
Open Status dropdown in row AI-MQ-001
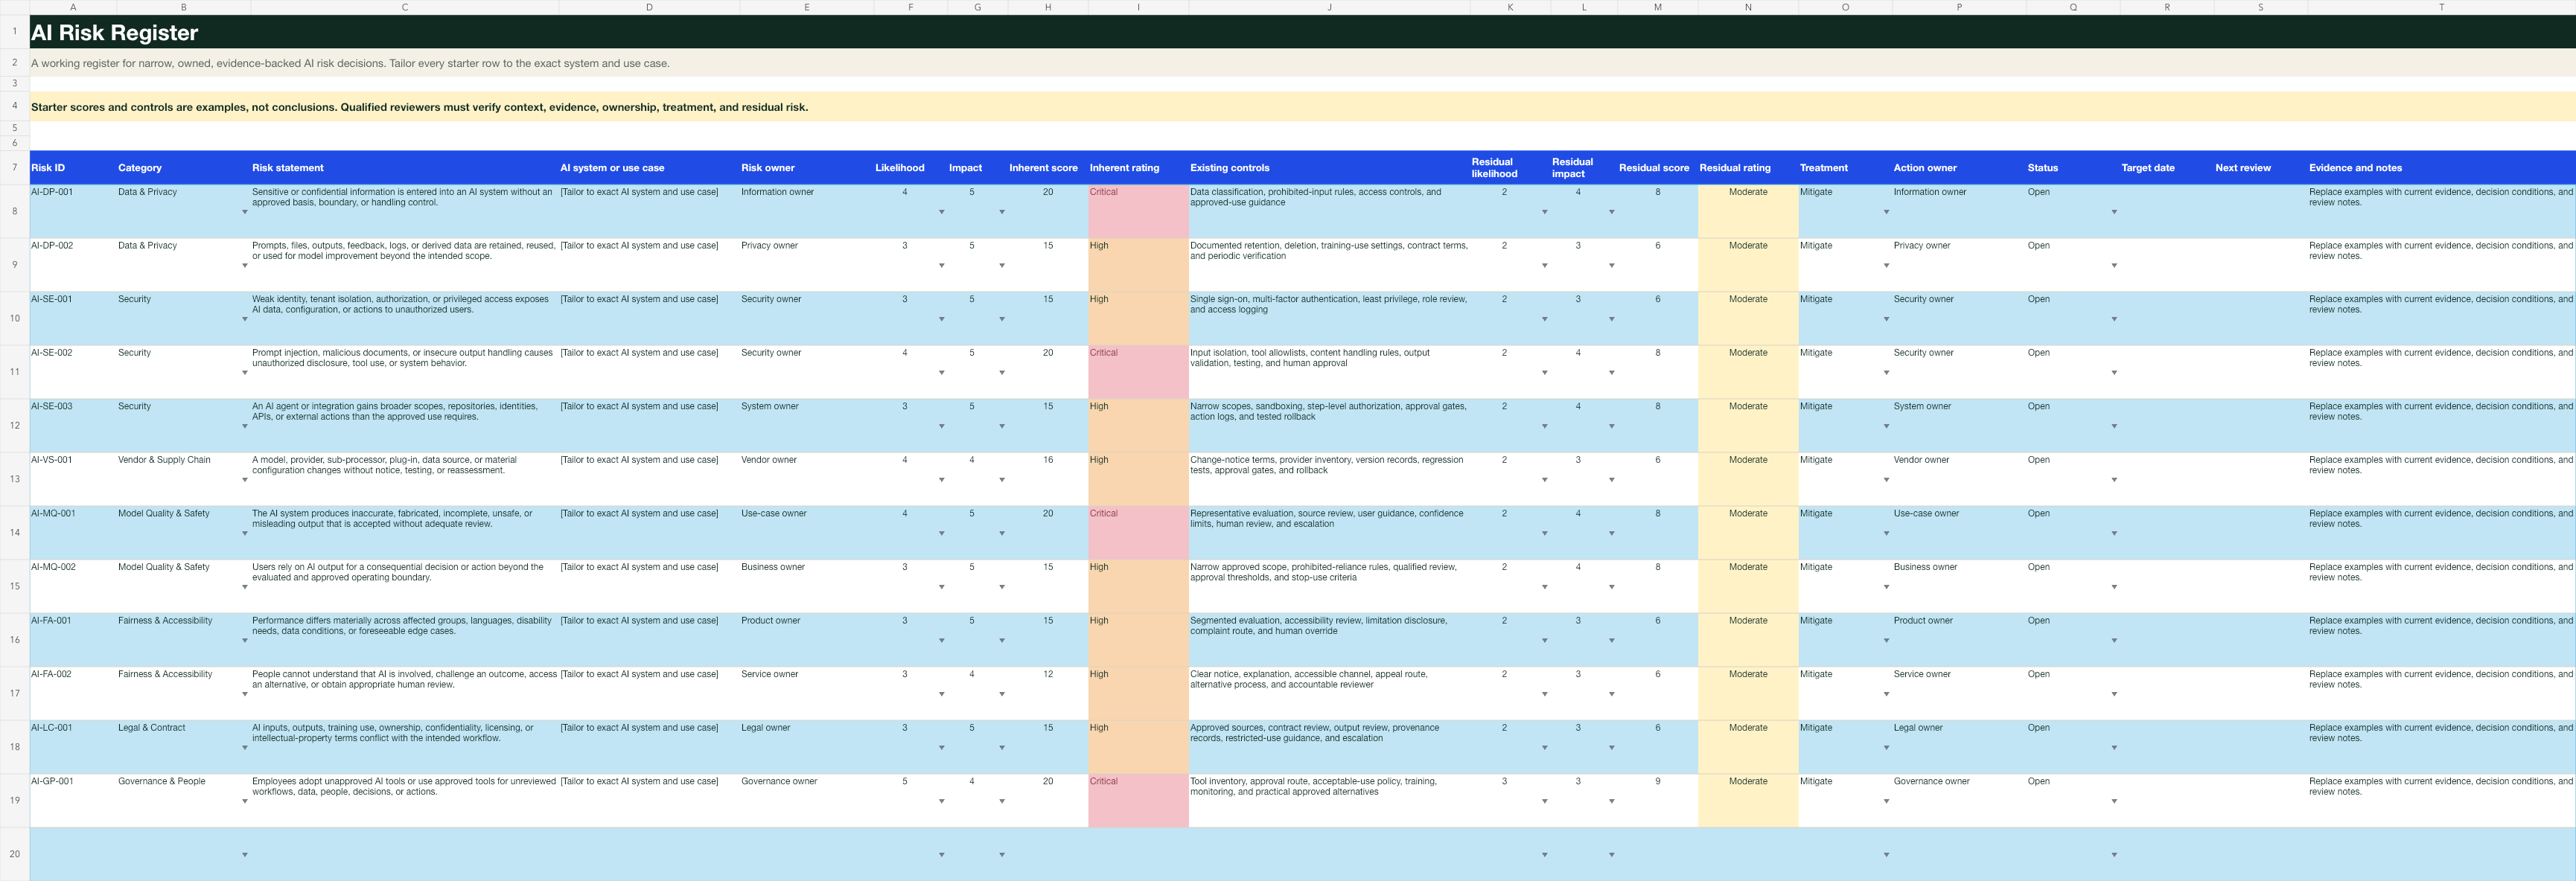(2114, 533)
